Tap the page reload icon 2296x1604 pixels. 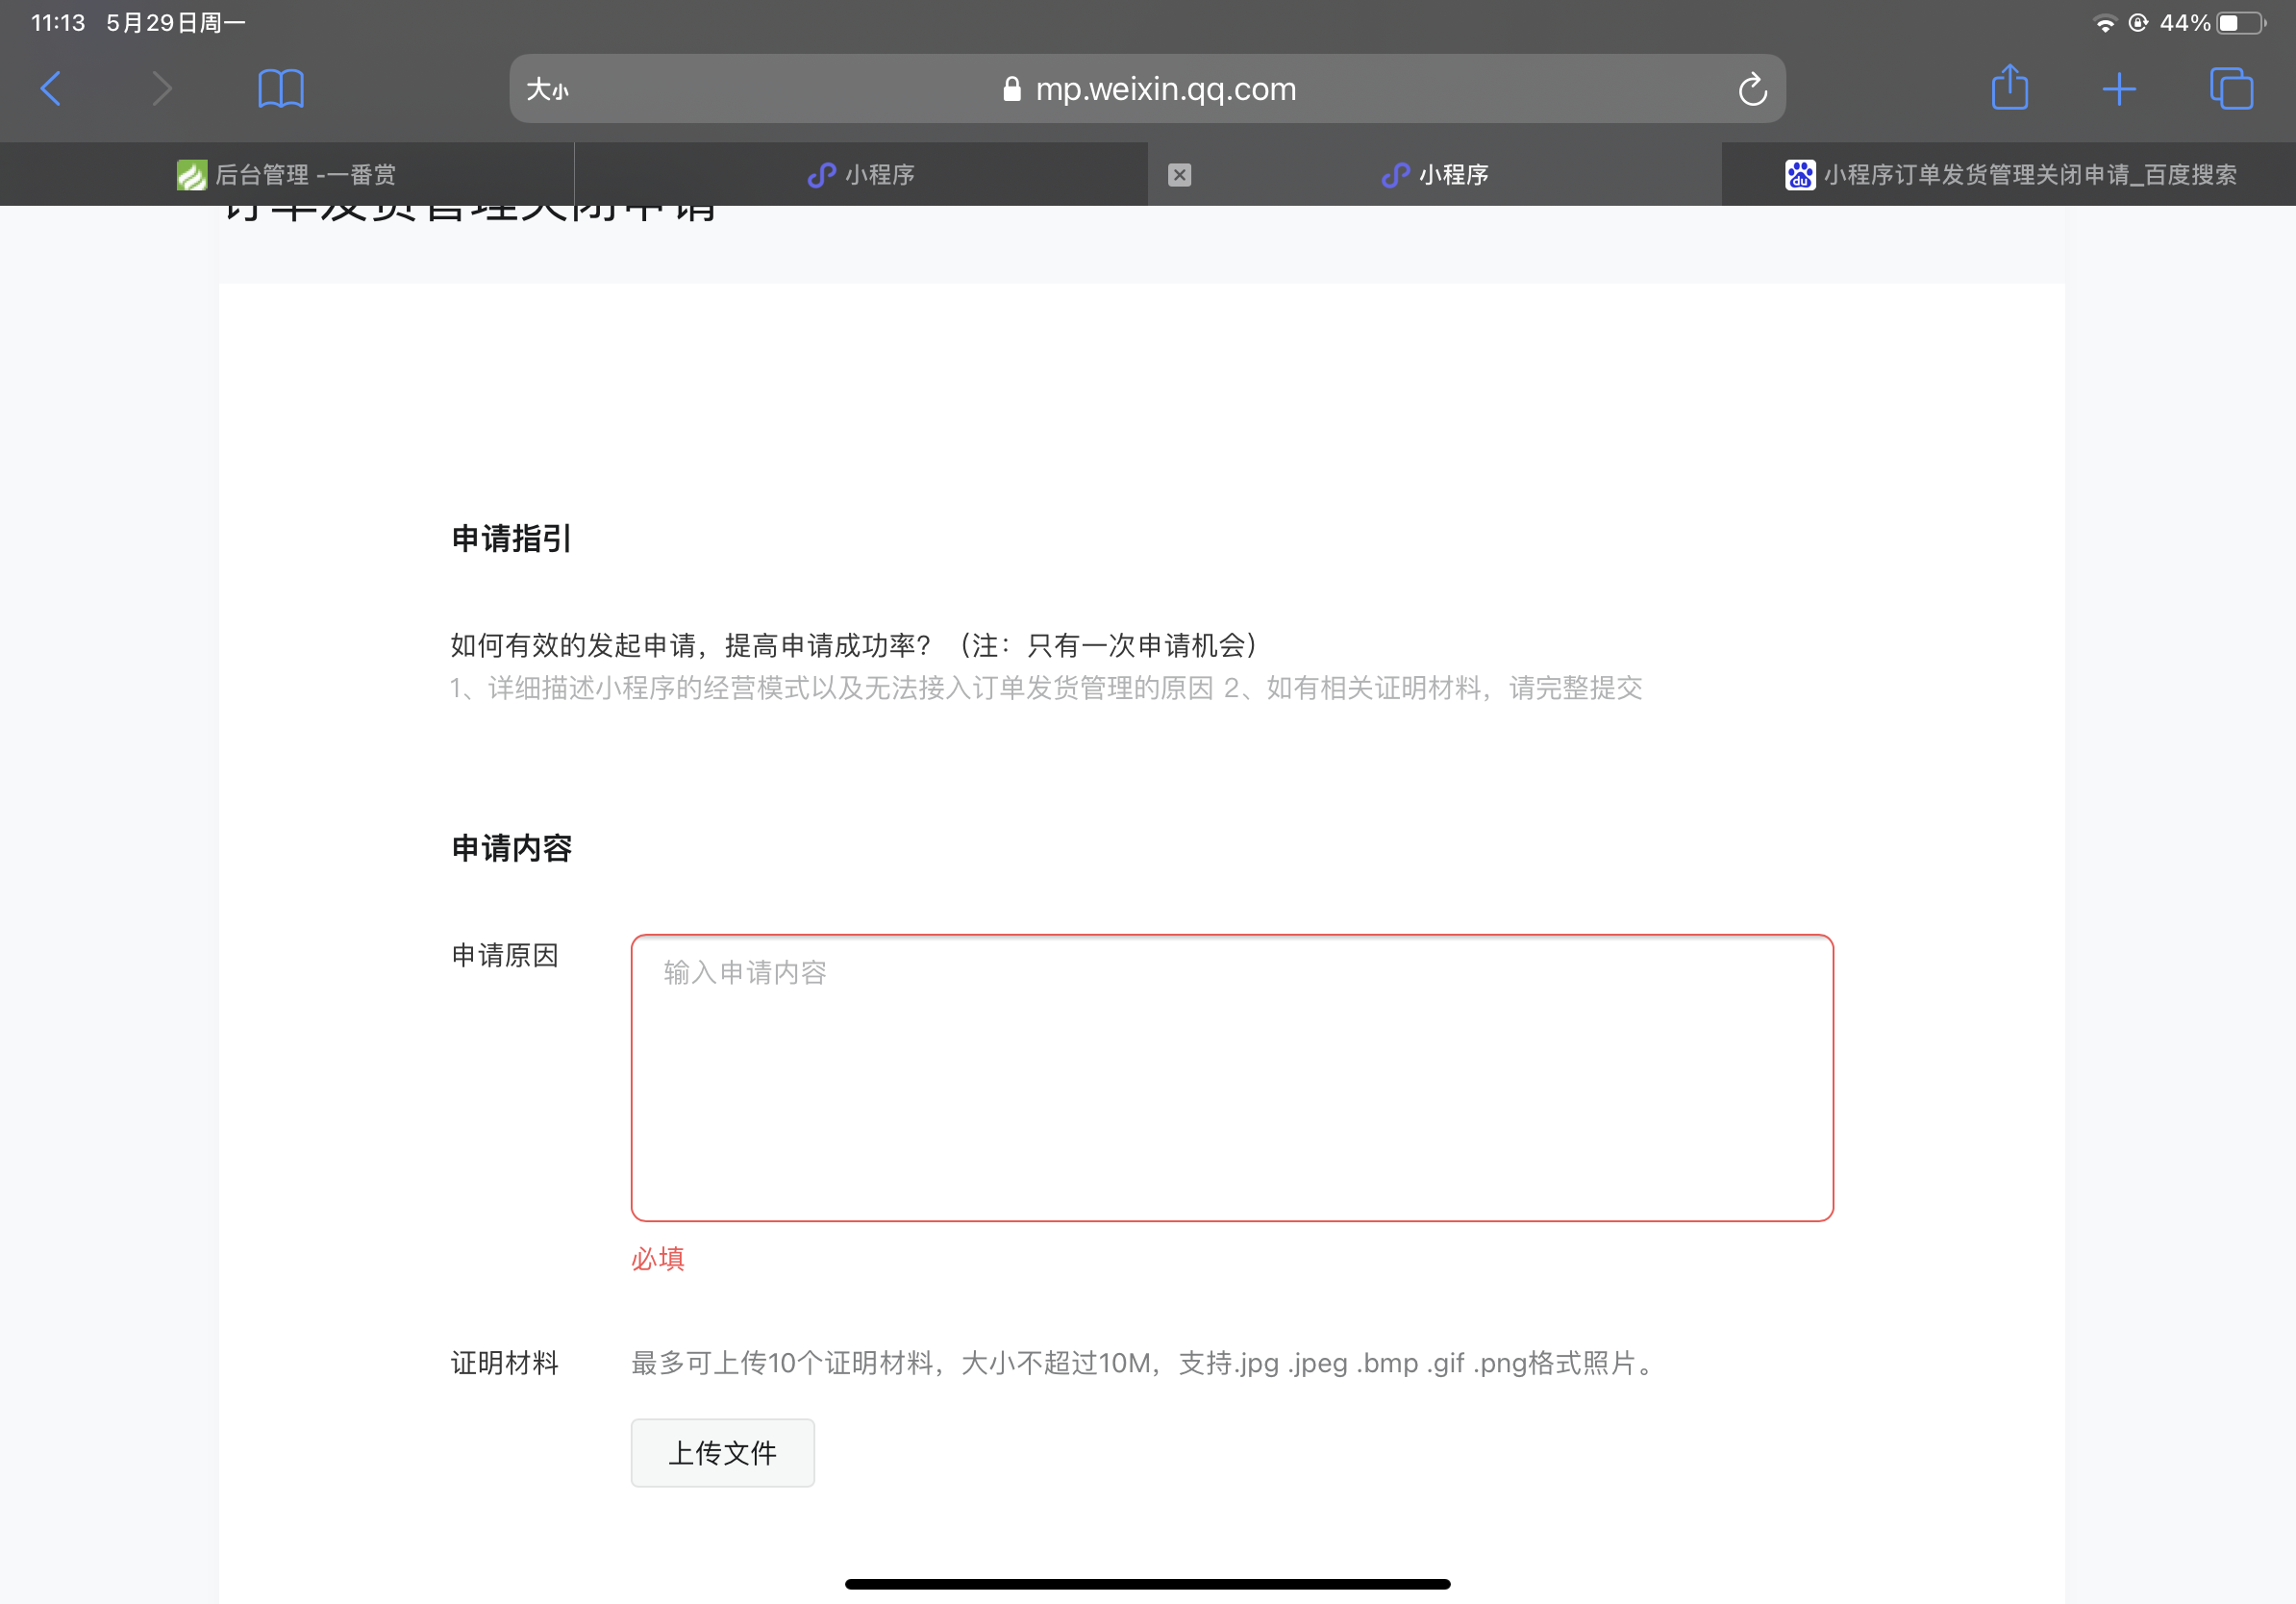(x=1752, y=90)
